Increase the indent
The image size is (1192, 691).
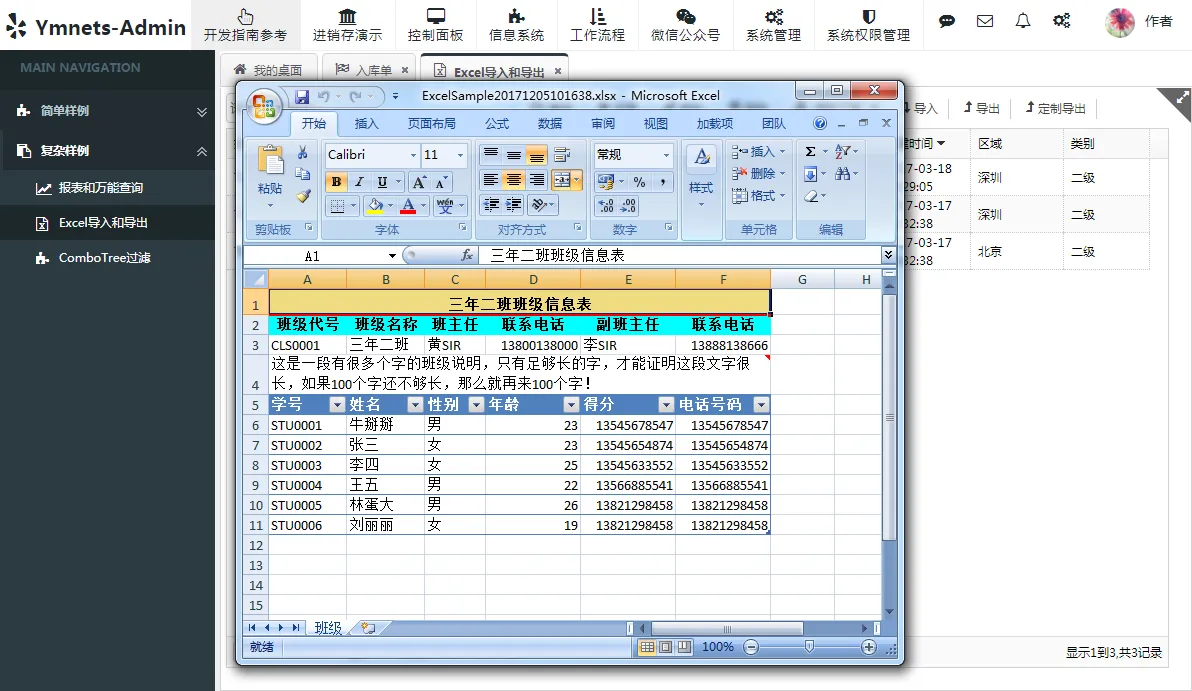514,204
